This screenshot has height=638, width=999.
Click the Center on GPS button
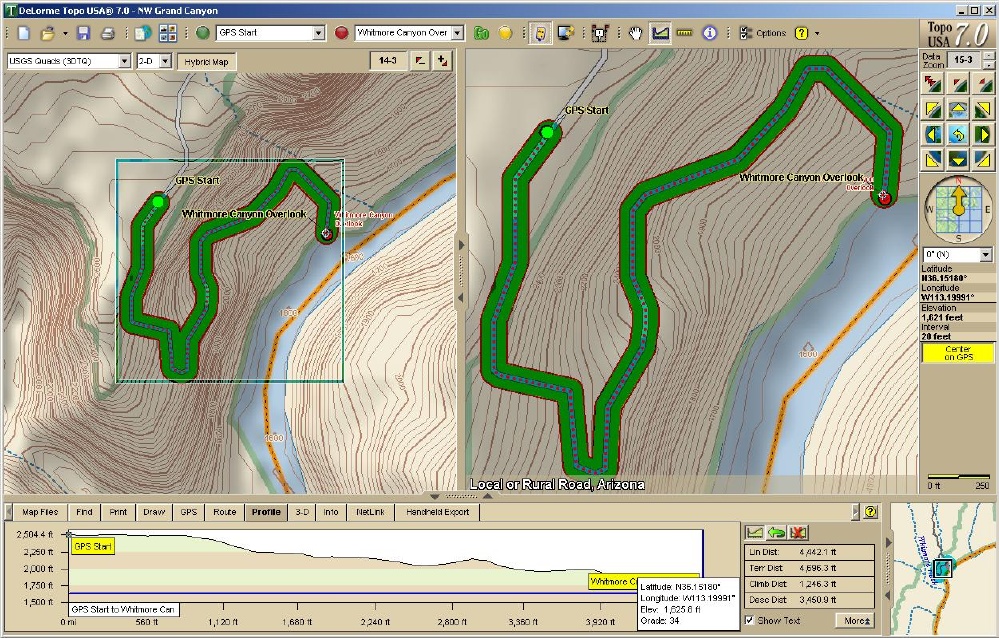pyautogui.click(x=957, y=353)
